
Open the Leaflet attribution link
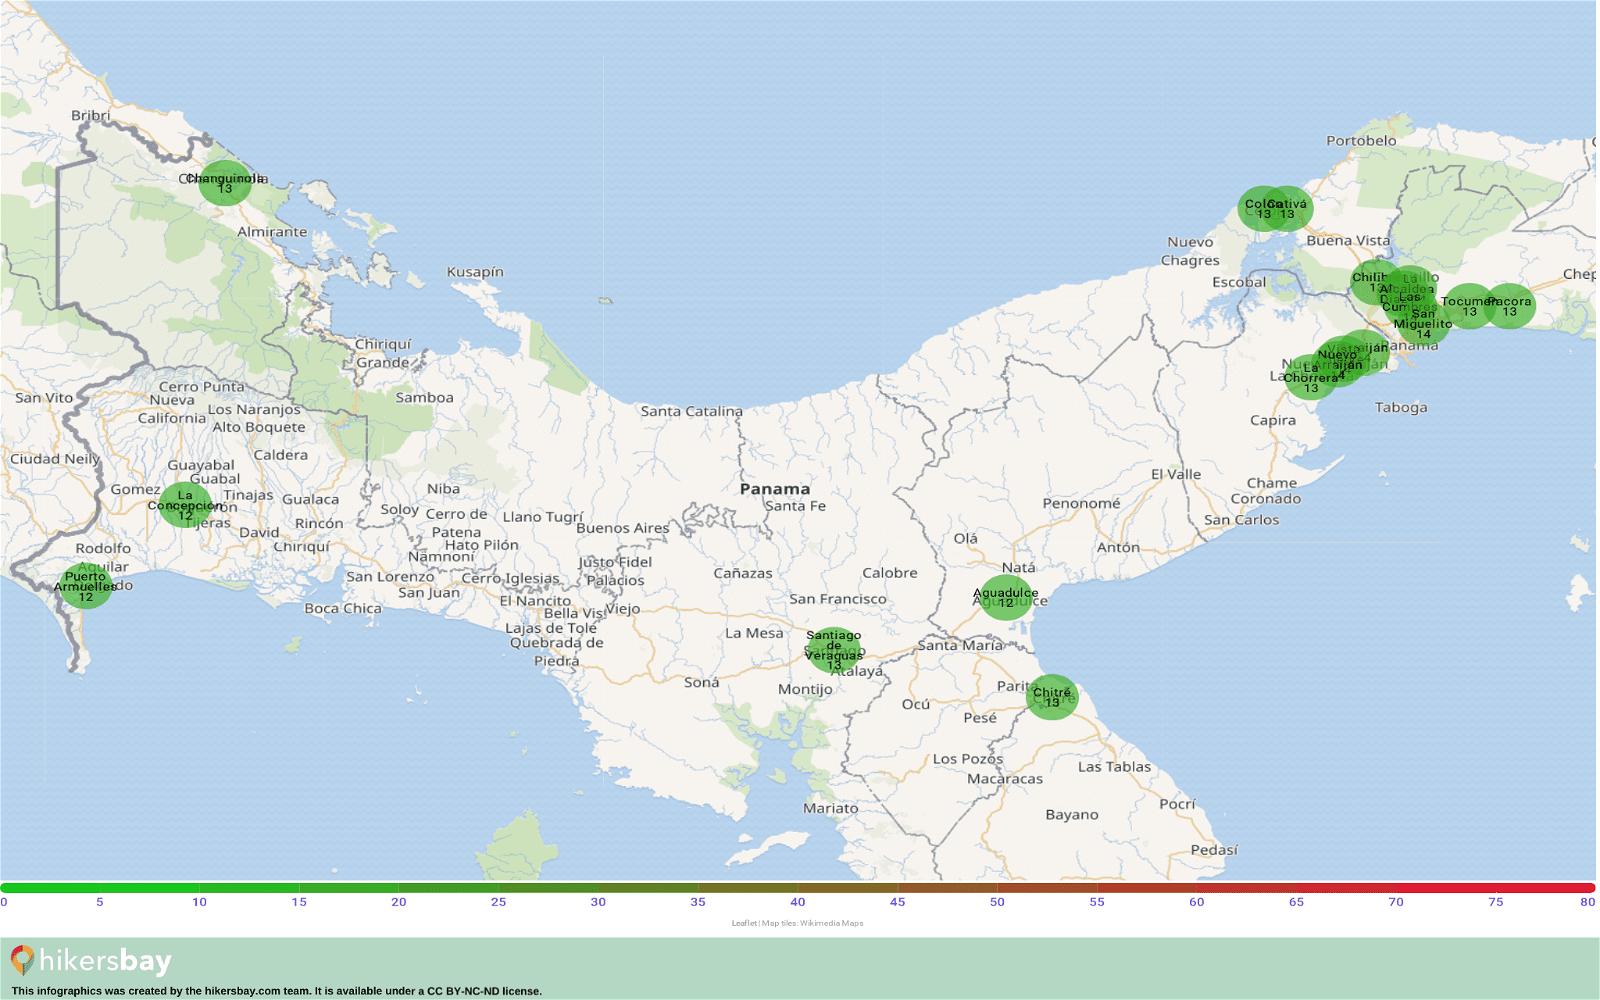pos(742,923)
